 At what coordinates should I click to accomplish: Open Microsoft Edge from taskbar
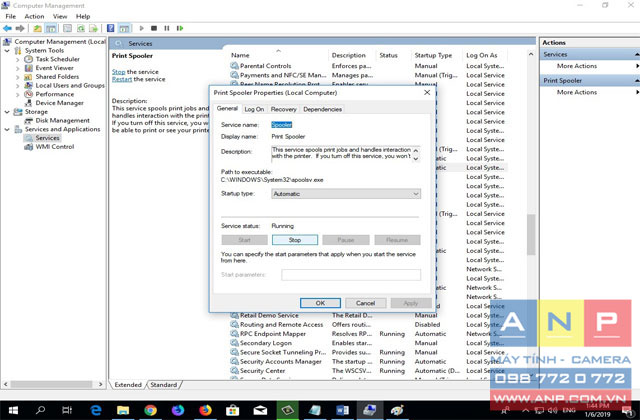(x=96, y=410)
